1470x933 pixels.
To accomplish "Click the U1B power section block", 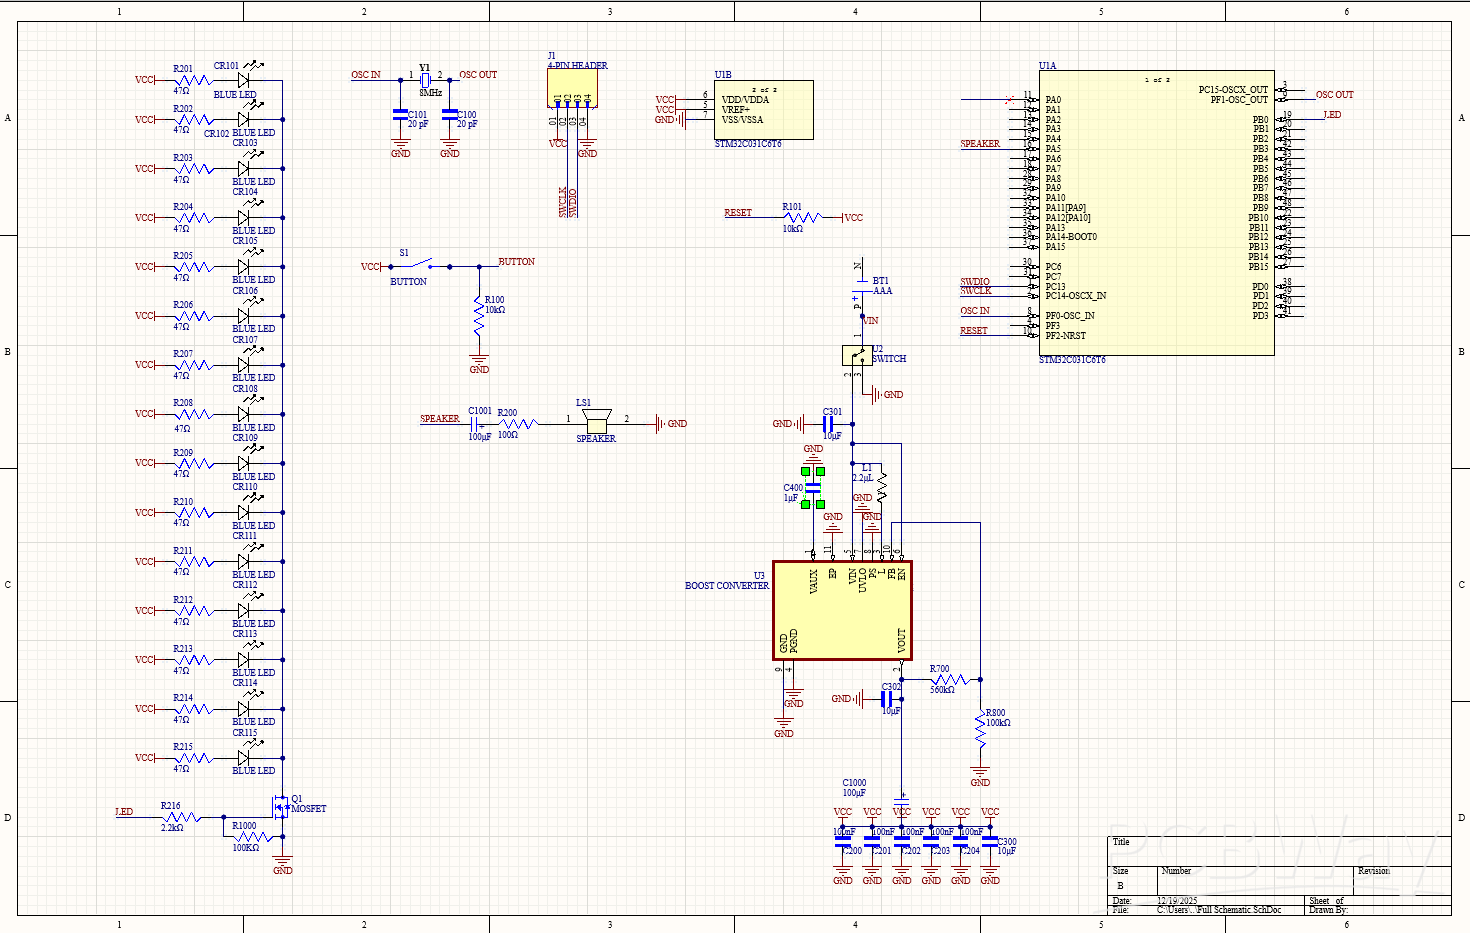I will coord(763,110).
